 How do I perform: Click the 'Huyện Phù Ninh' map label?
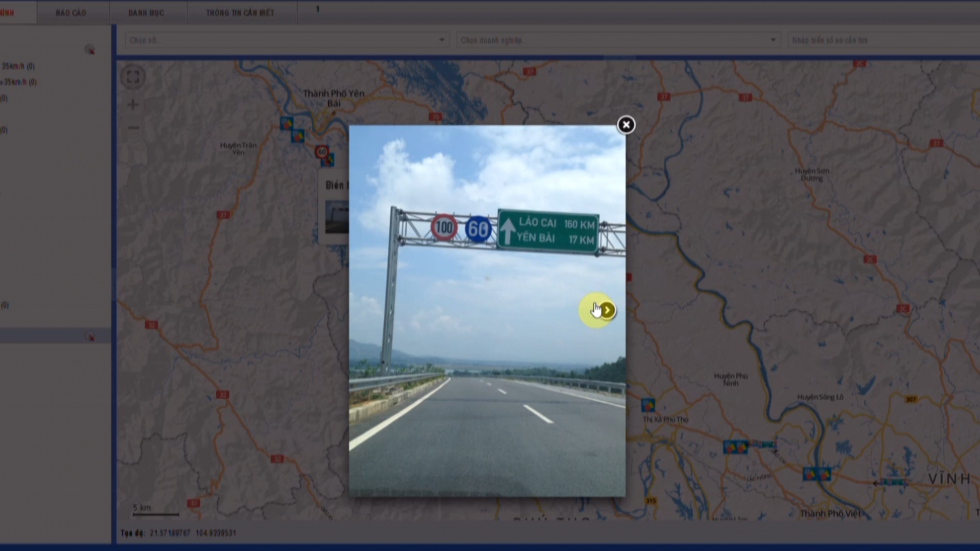tap(731, 379)
